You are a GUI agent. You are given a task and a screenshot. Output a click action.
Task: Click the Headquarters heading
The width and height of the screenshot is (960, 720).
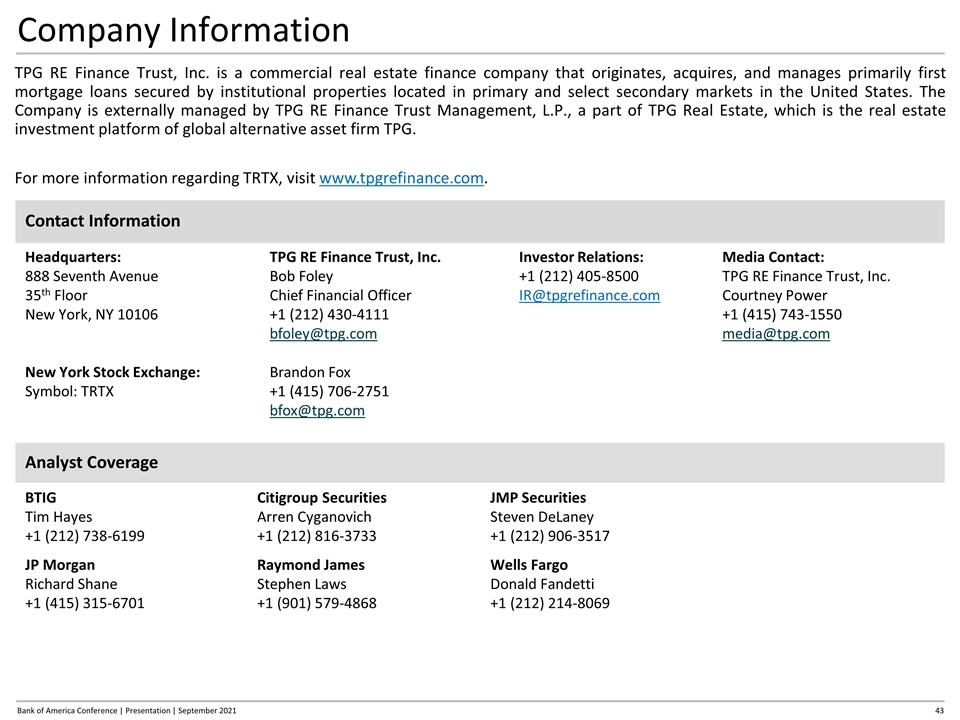pyautogui.click(x=73, y=257)
